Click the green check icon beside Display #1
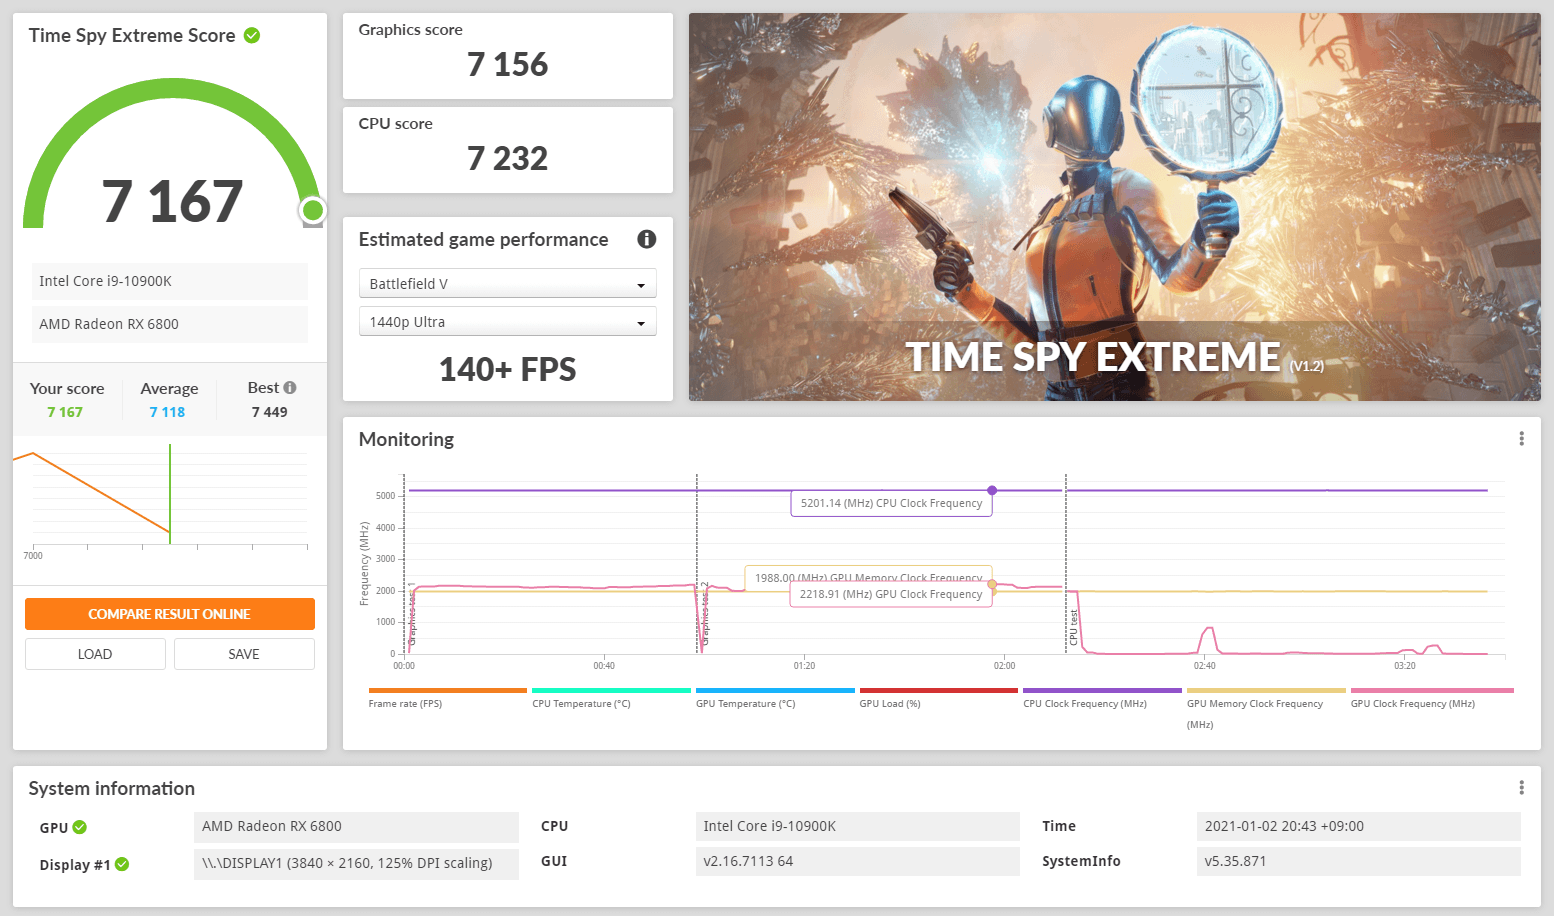The width and height of the screenshot is (1554, 916). pyautogui.click(x=122, y=864)
